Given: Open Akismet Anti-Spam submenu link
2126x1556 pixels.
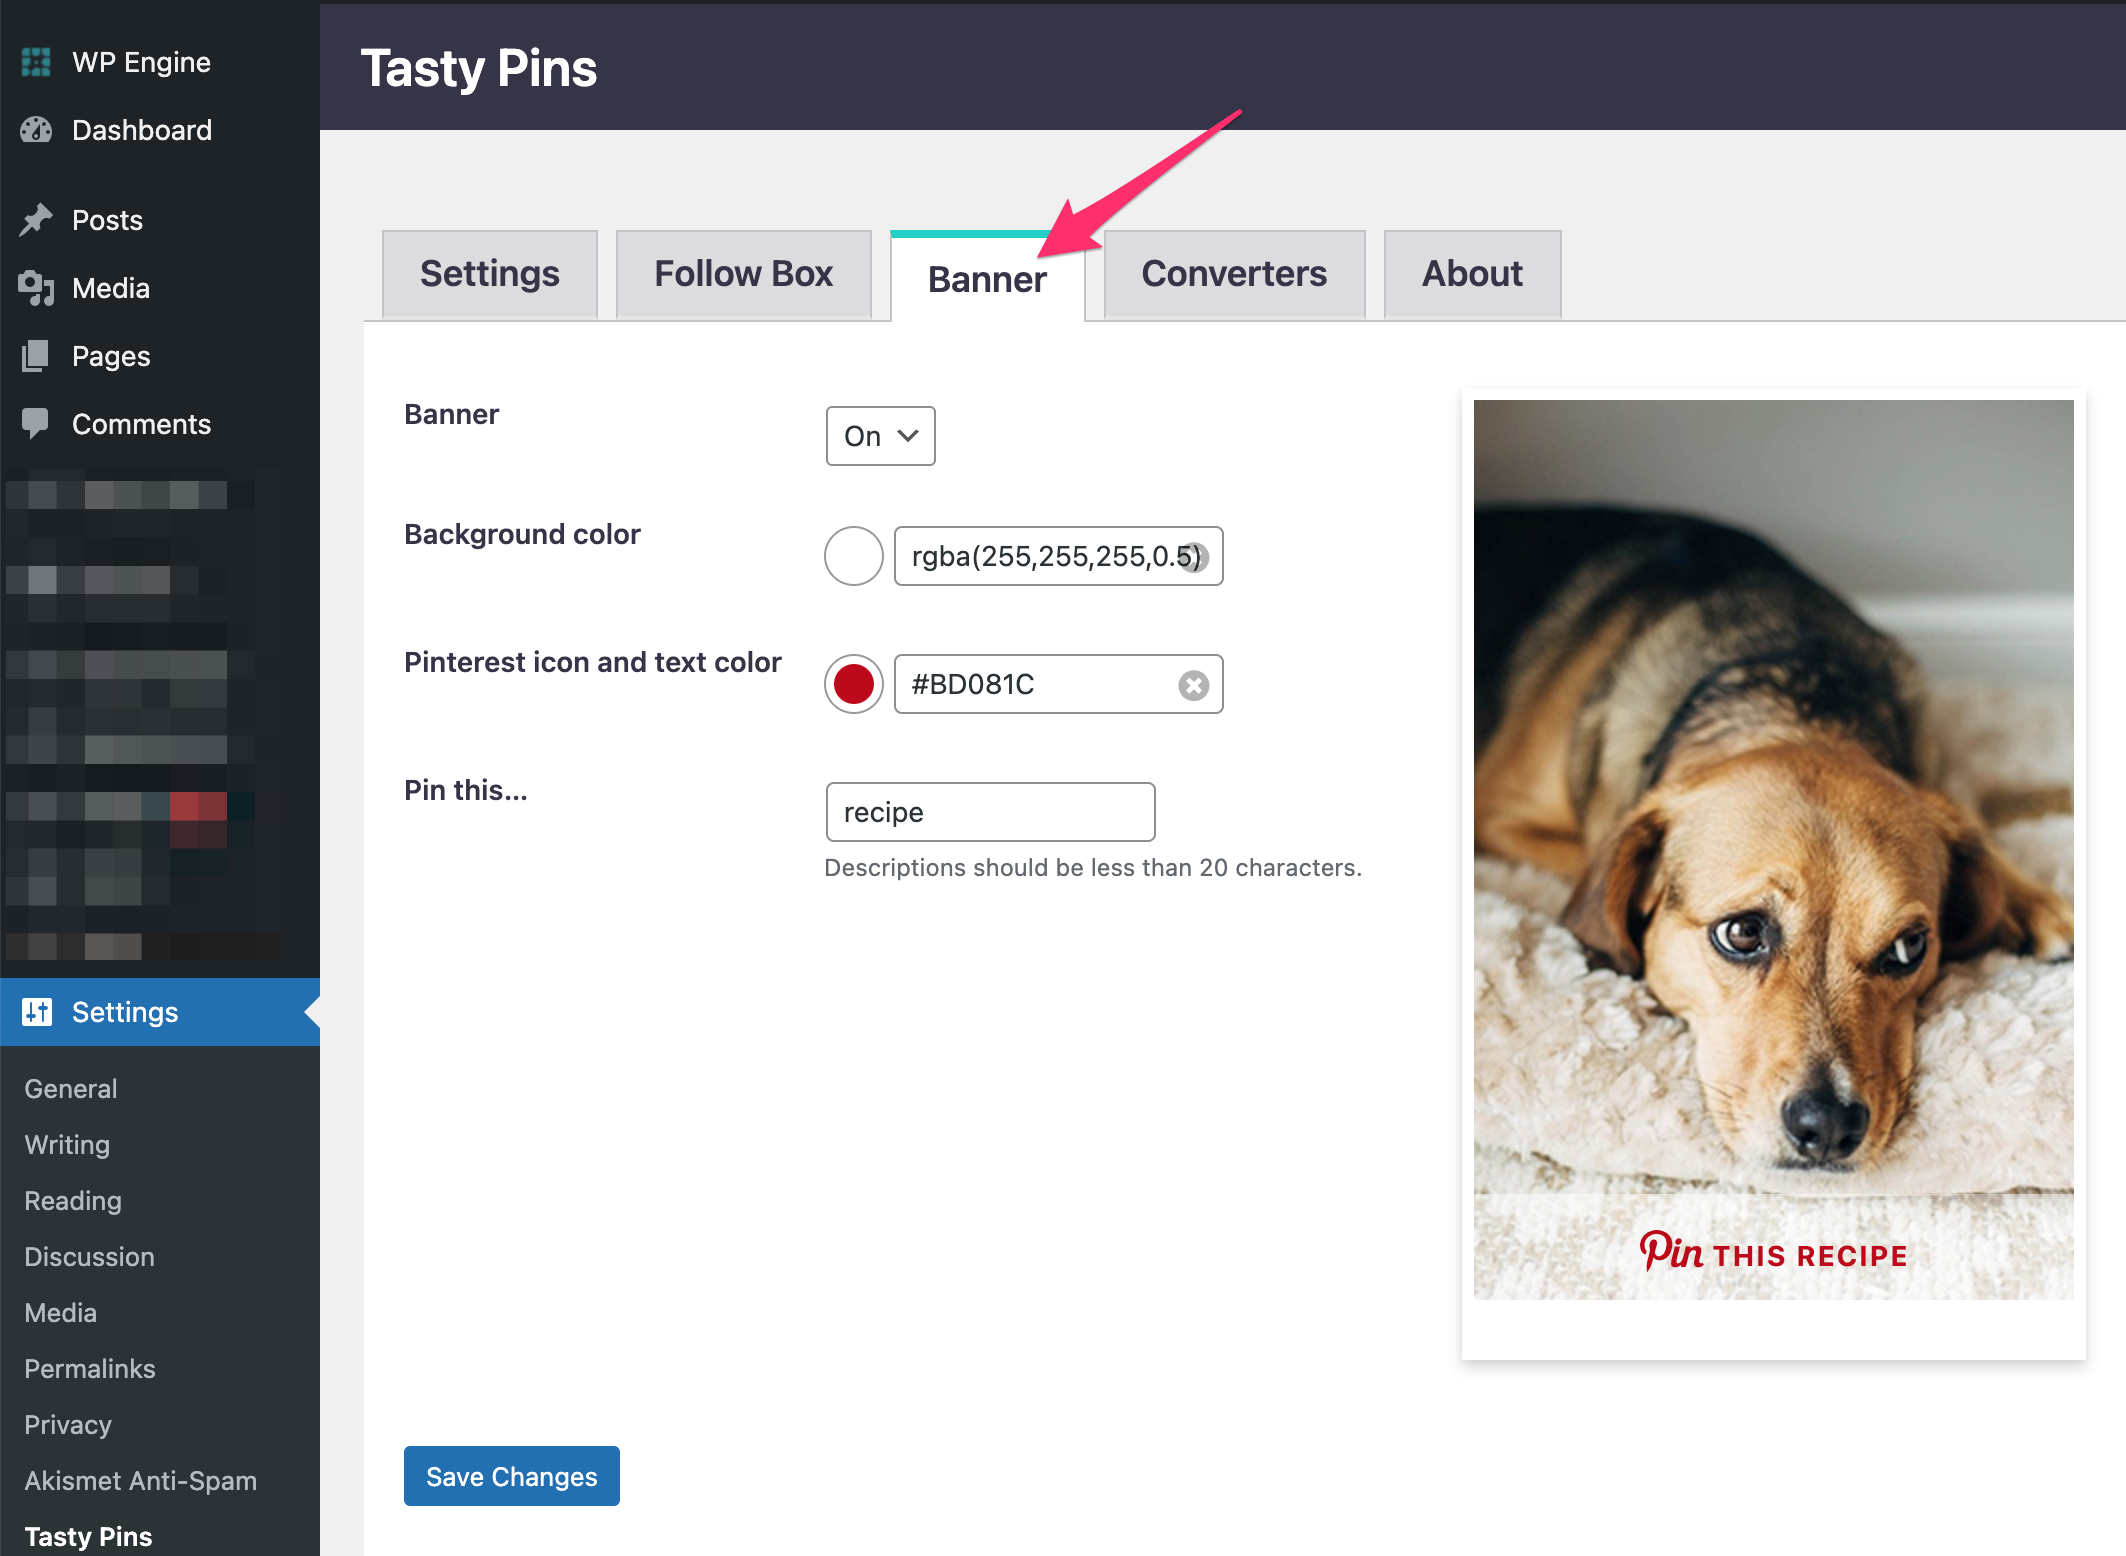Looking at the screenshot, I should [141, 1481].
